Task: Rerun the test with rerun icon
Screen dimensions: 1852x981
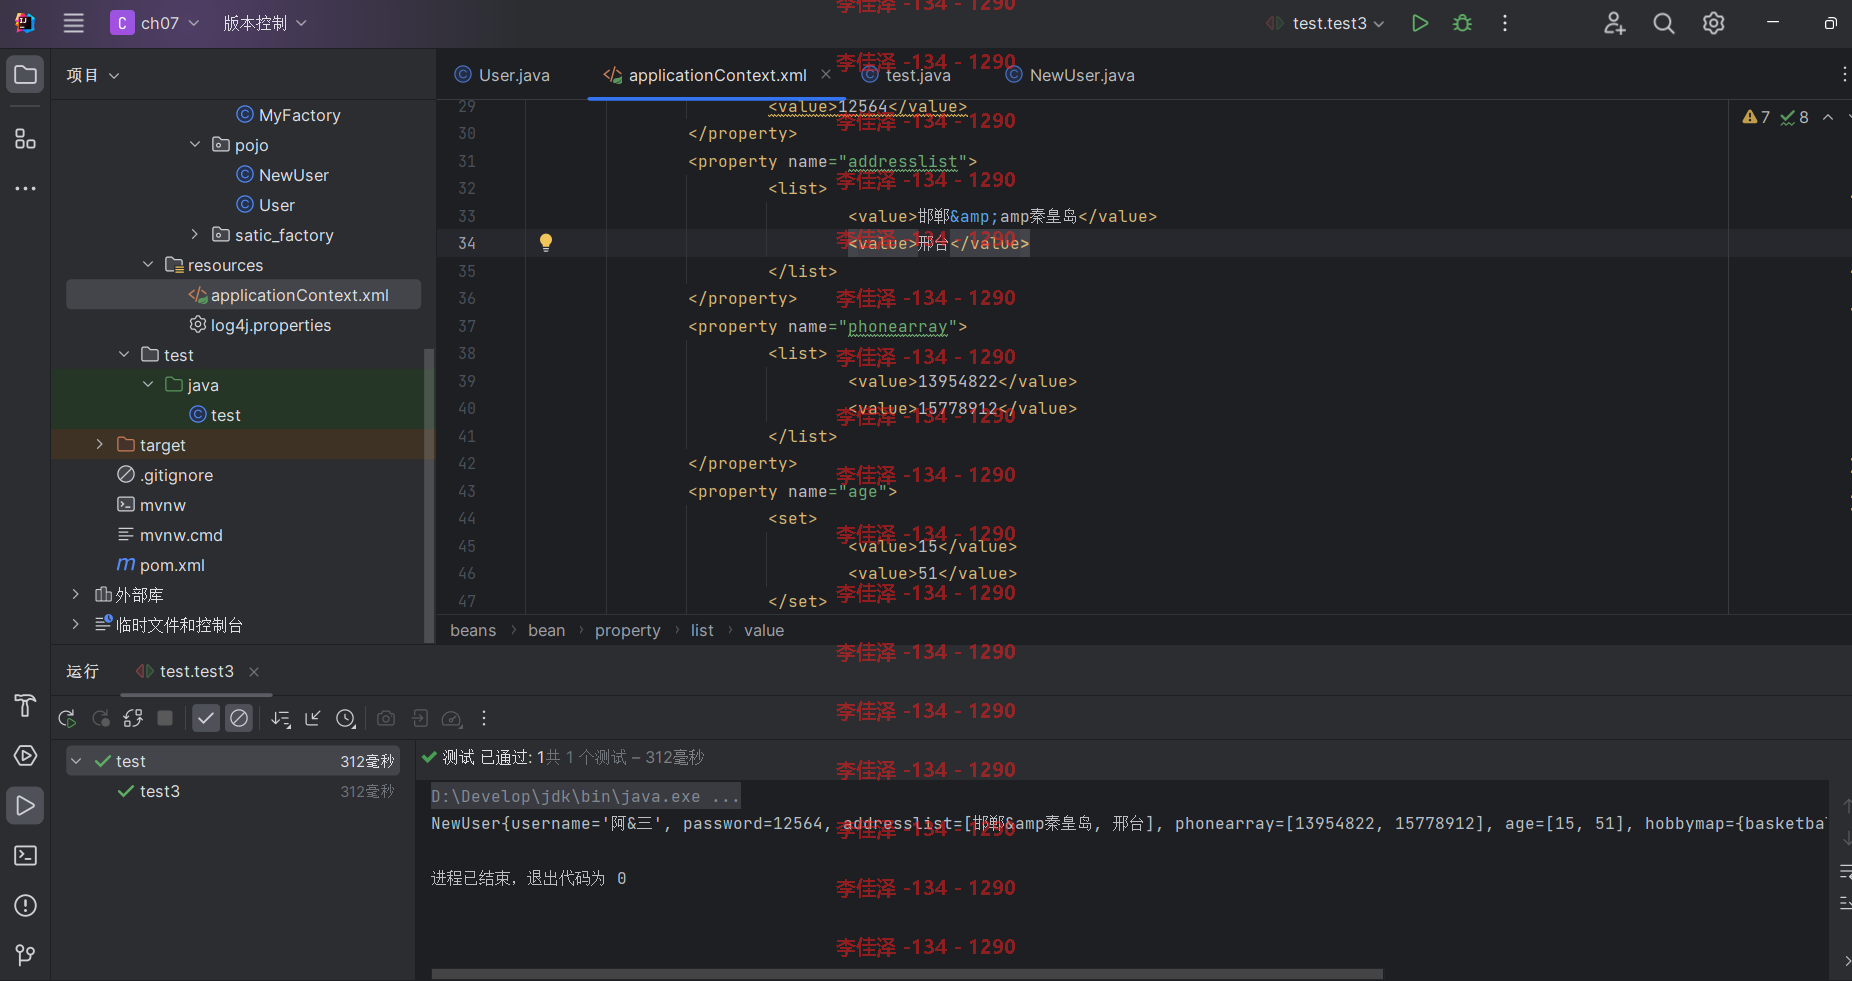Action: point(67,718)
